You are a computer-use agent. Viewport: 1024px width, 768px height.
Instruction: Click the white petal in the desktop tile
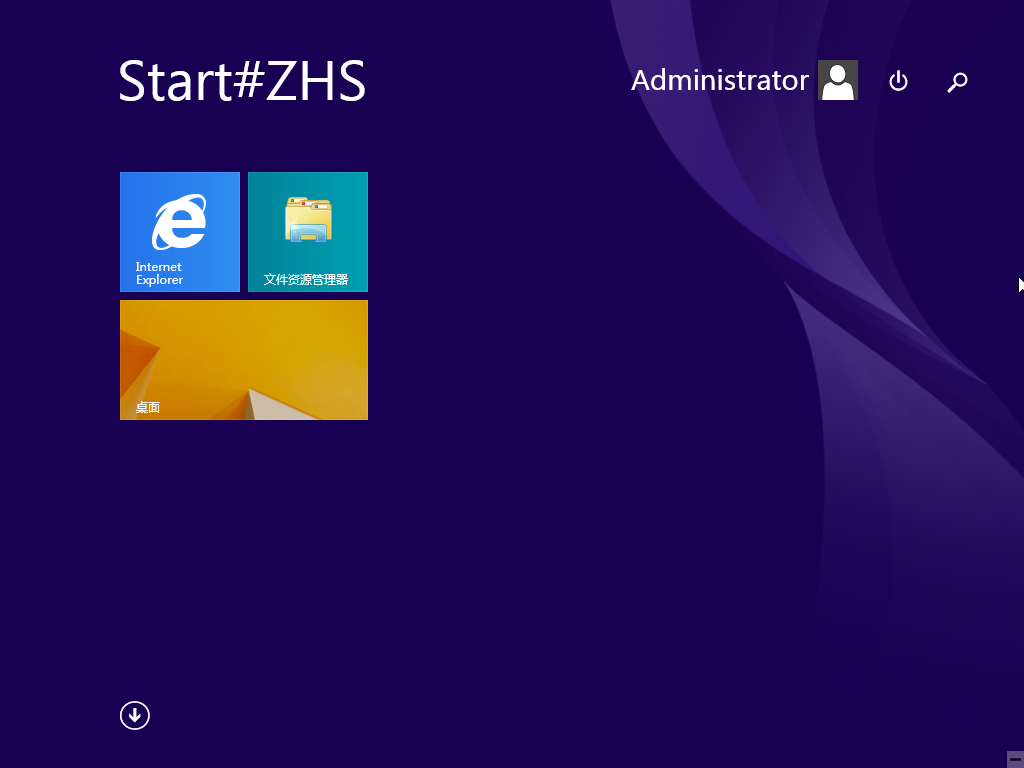[272, 405]
